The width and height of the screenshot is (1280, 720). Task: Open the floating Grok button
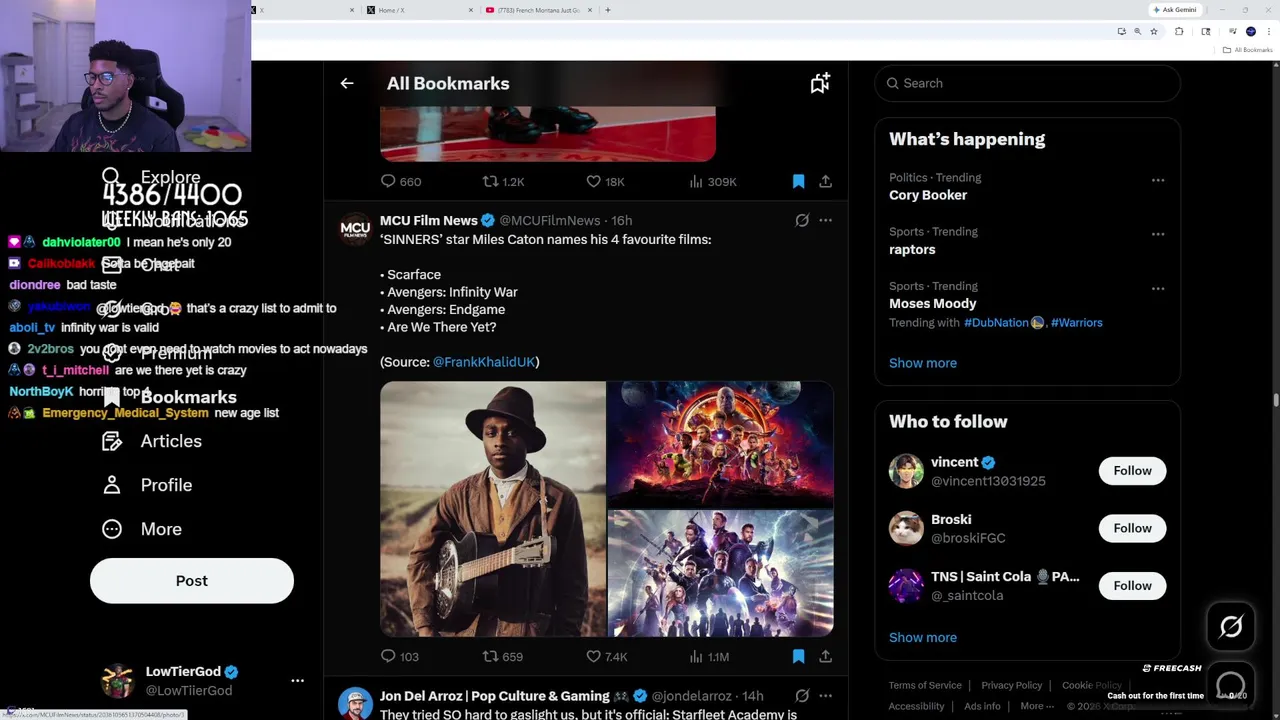tap(1231, 627)
